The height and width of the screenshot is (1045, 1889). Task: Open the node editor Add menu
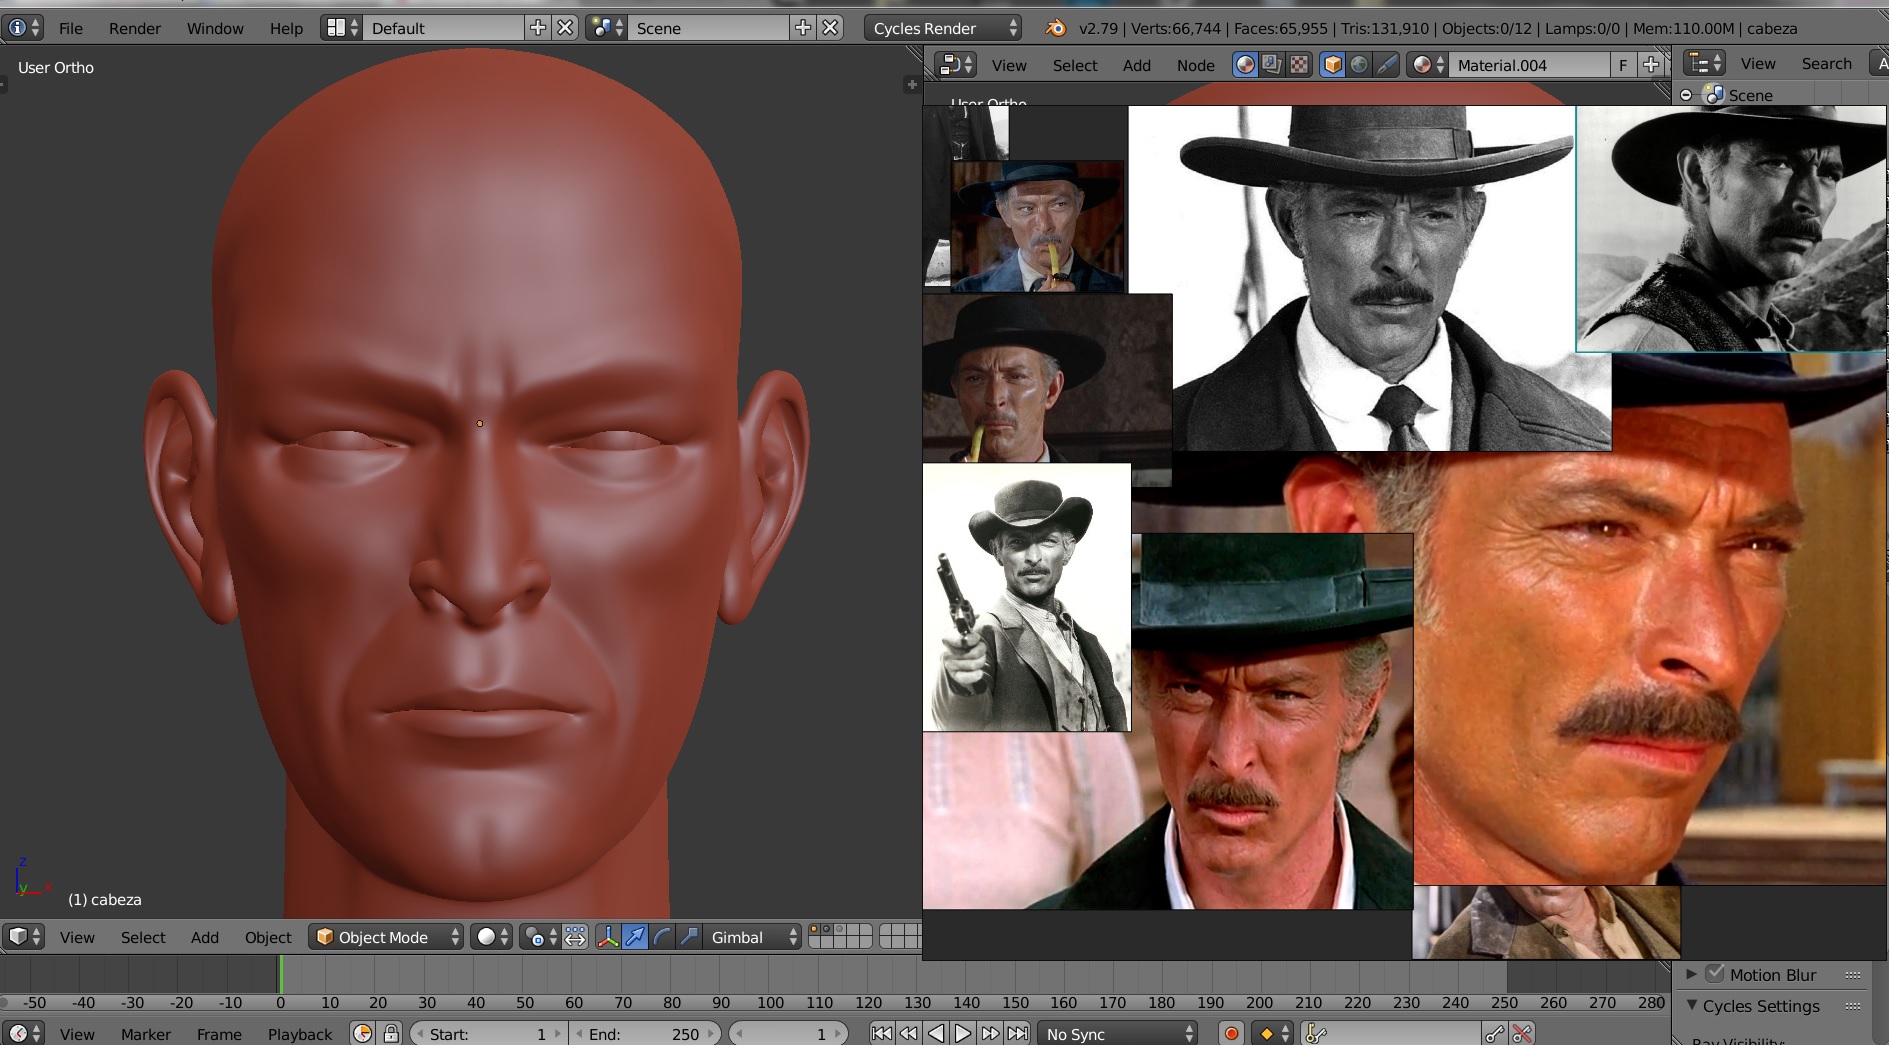pyautogui.click(x=1137, y=65)
